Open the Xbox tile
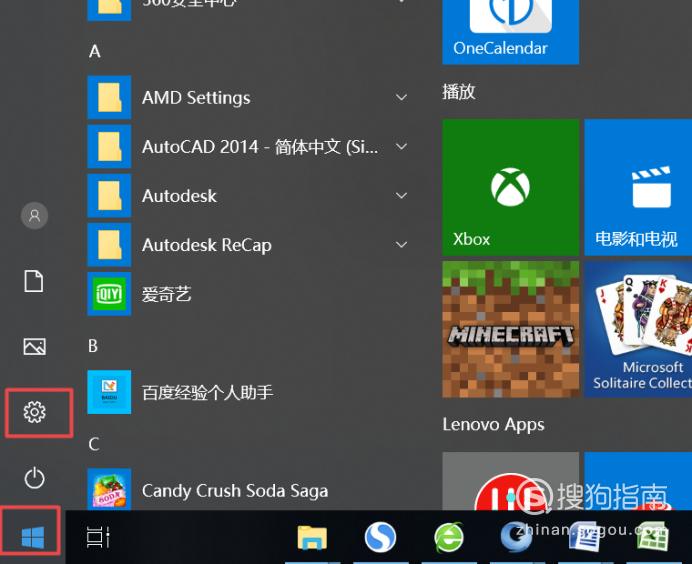Viewport: 692px width, 564px height. click(x=511, y=187)
